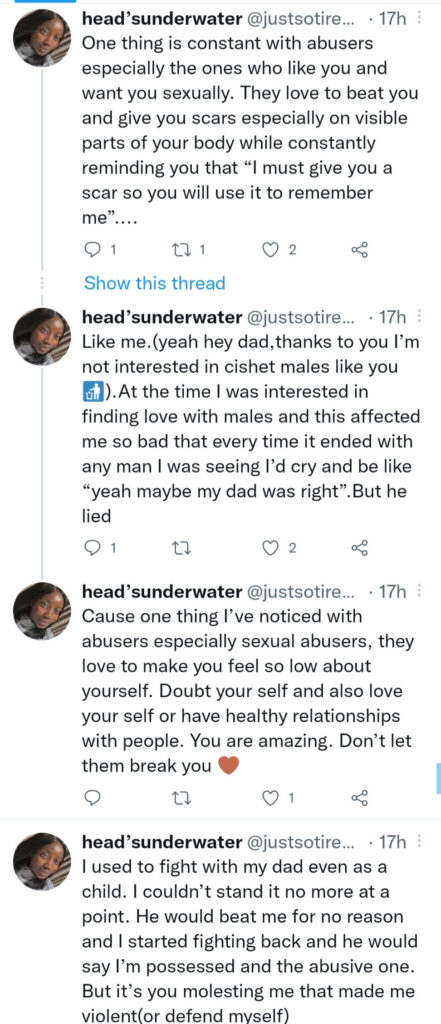This screenshot has height=1024, width=441.
Task: Open 'Show this thread' link
Action: point(154,283)
